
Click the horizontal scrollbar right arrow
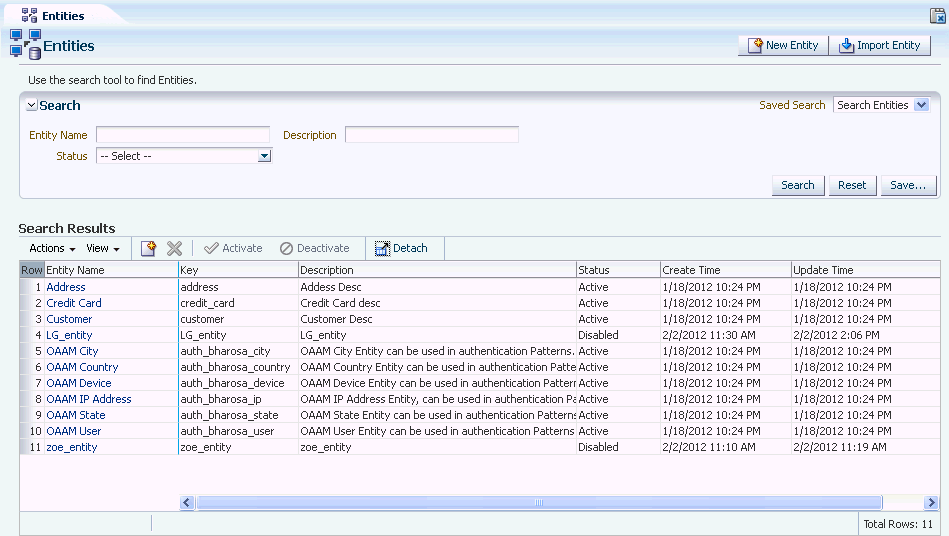931,503
